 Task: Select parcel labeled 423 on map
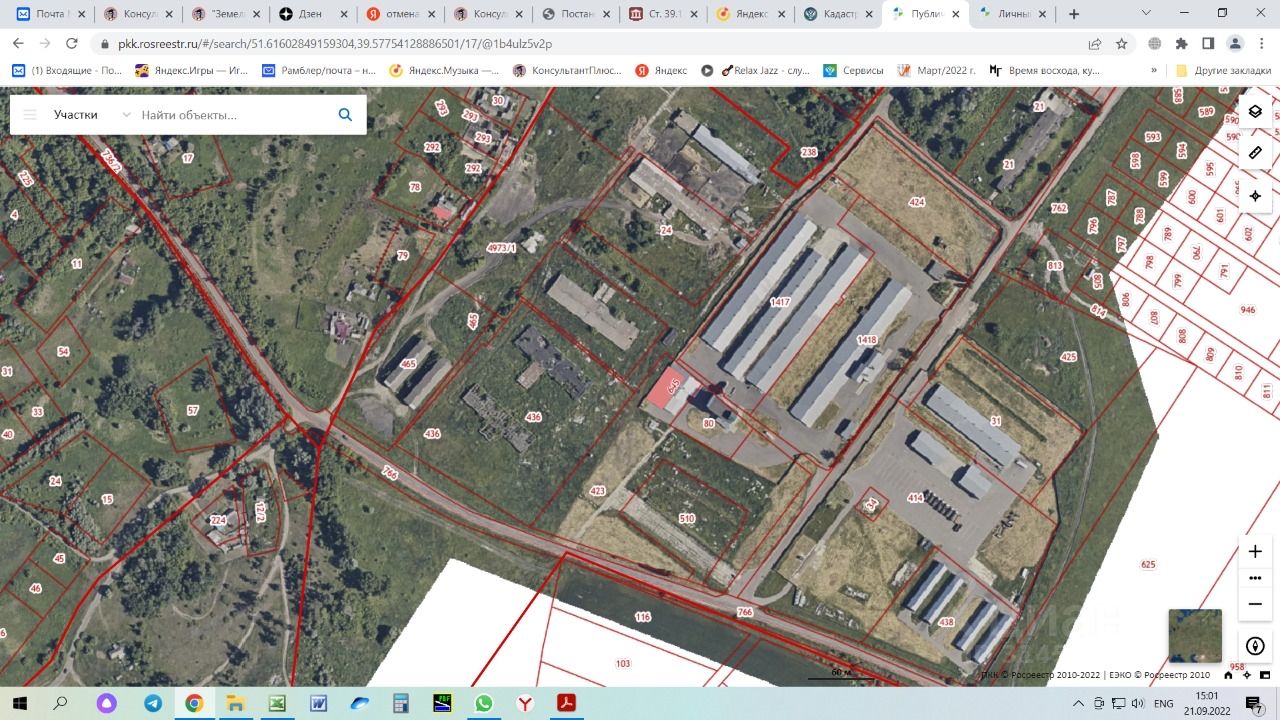[597, 491]
